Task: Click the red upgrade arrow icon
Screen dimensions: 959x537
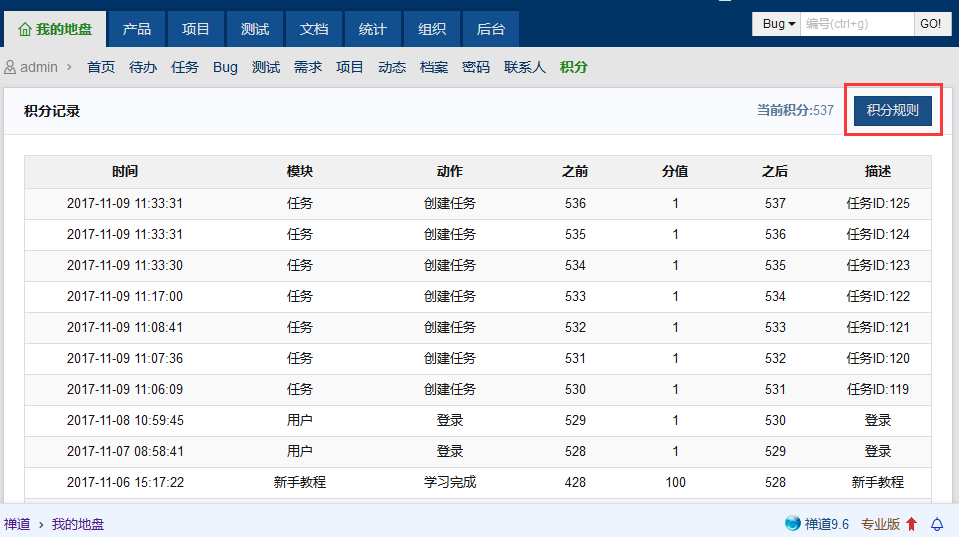Action: click(x=911, y=524)
